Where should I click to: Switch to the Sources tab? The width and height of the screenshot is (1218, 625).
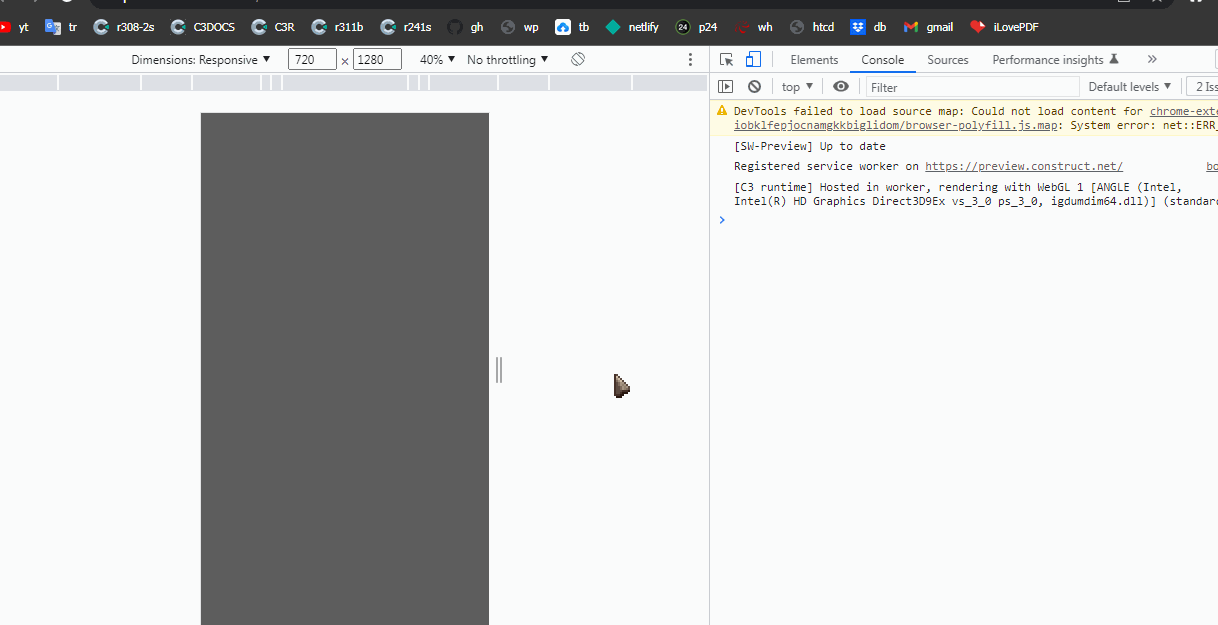point(947,59)
